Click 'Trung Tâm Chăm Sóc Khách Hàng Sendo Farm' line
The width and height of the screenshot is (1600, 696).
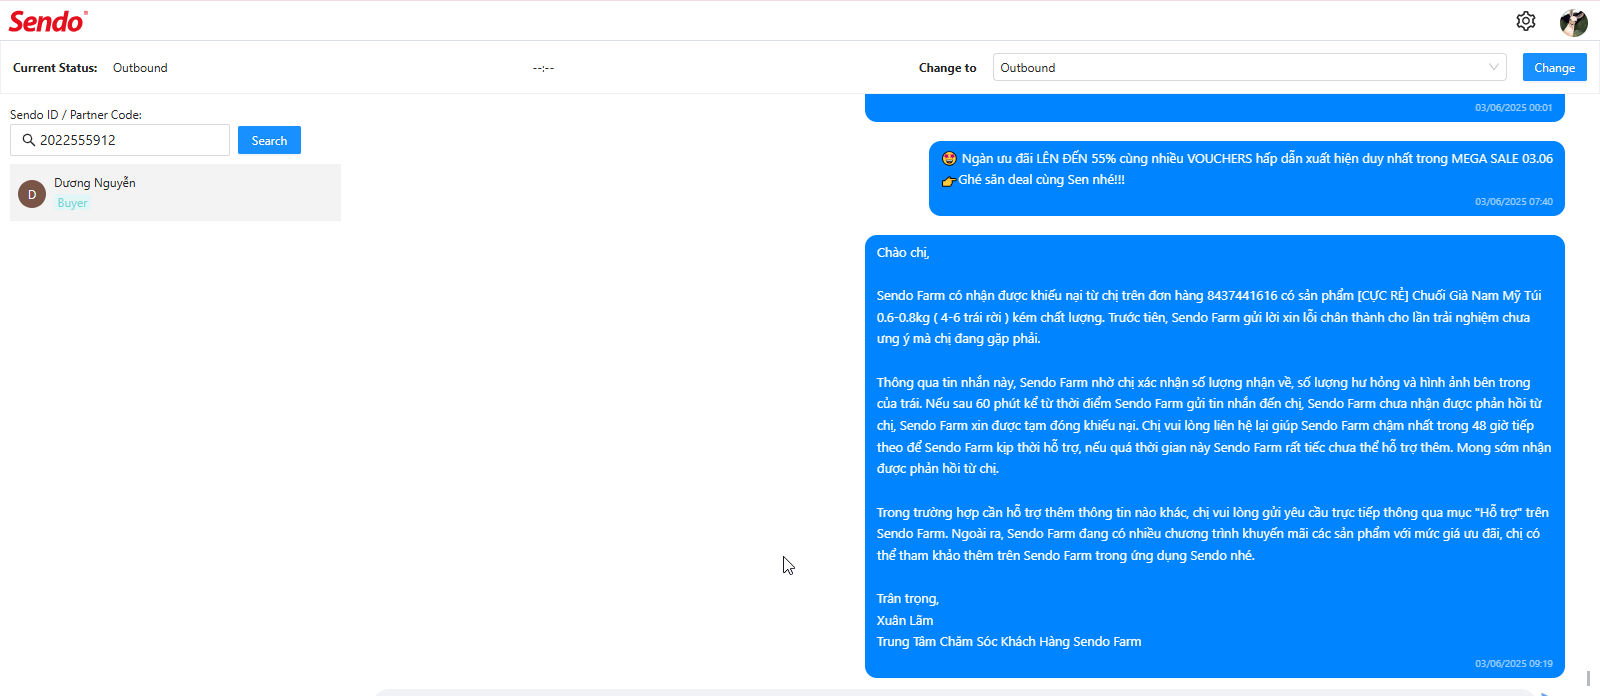[x=1009, y=642]
